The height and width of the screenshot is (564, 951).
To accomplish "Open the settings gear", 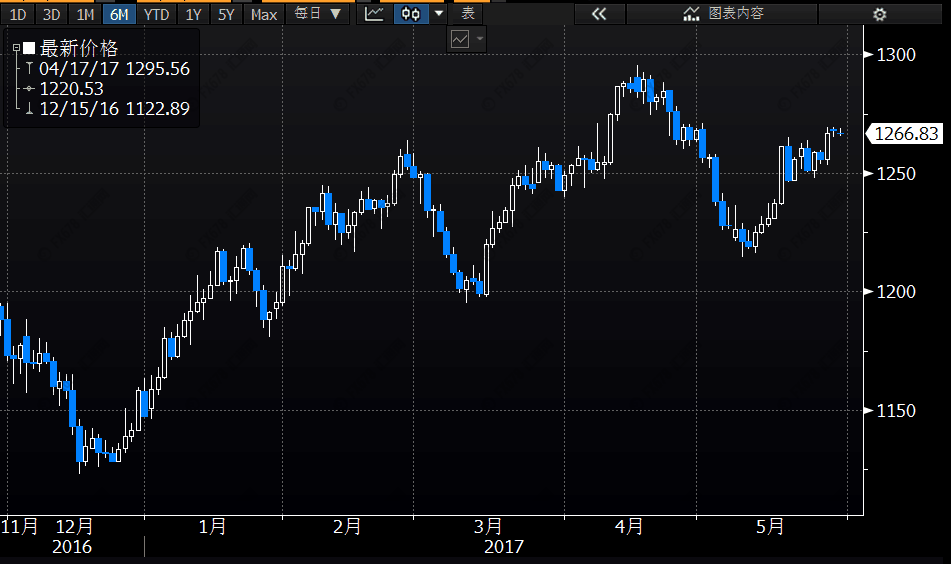I will (x=879, y=14).
